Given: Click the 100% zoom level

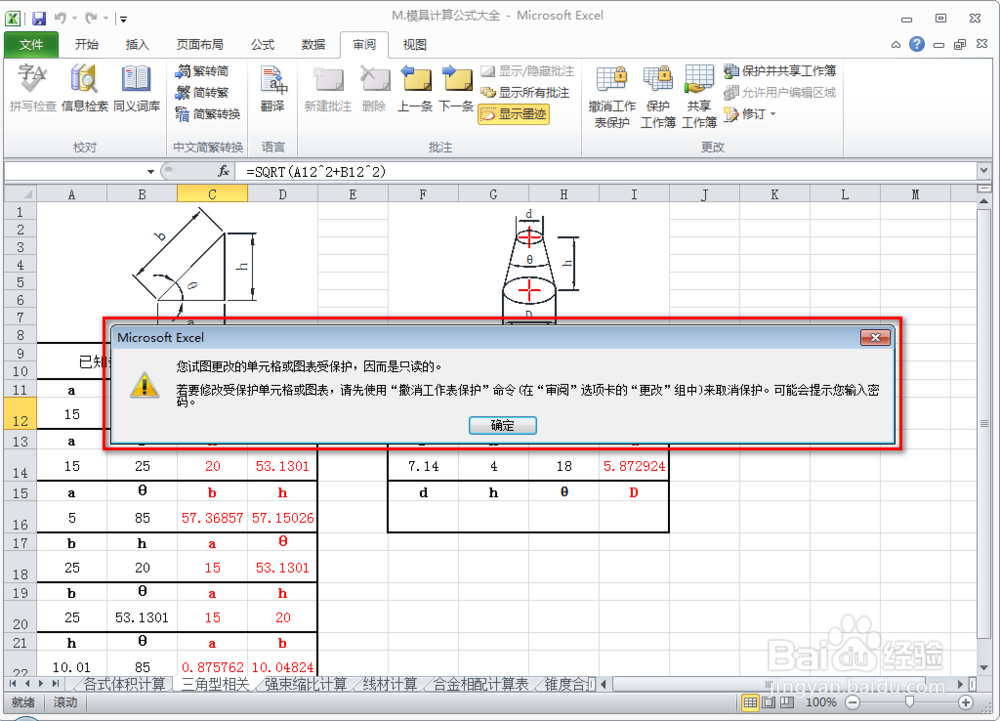Looking at the screenshot, I should tap(821, 703).
